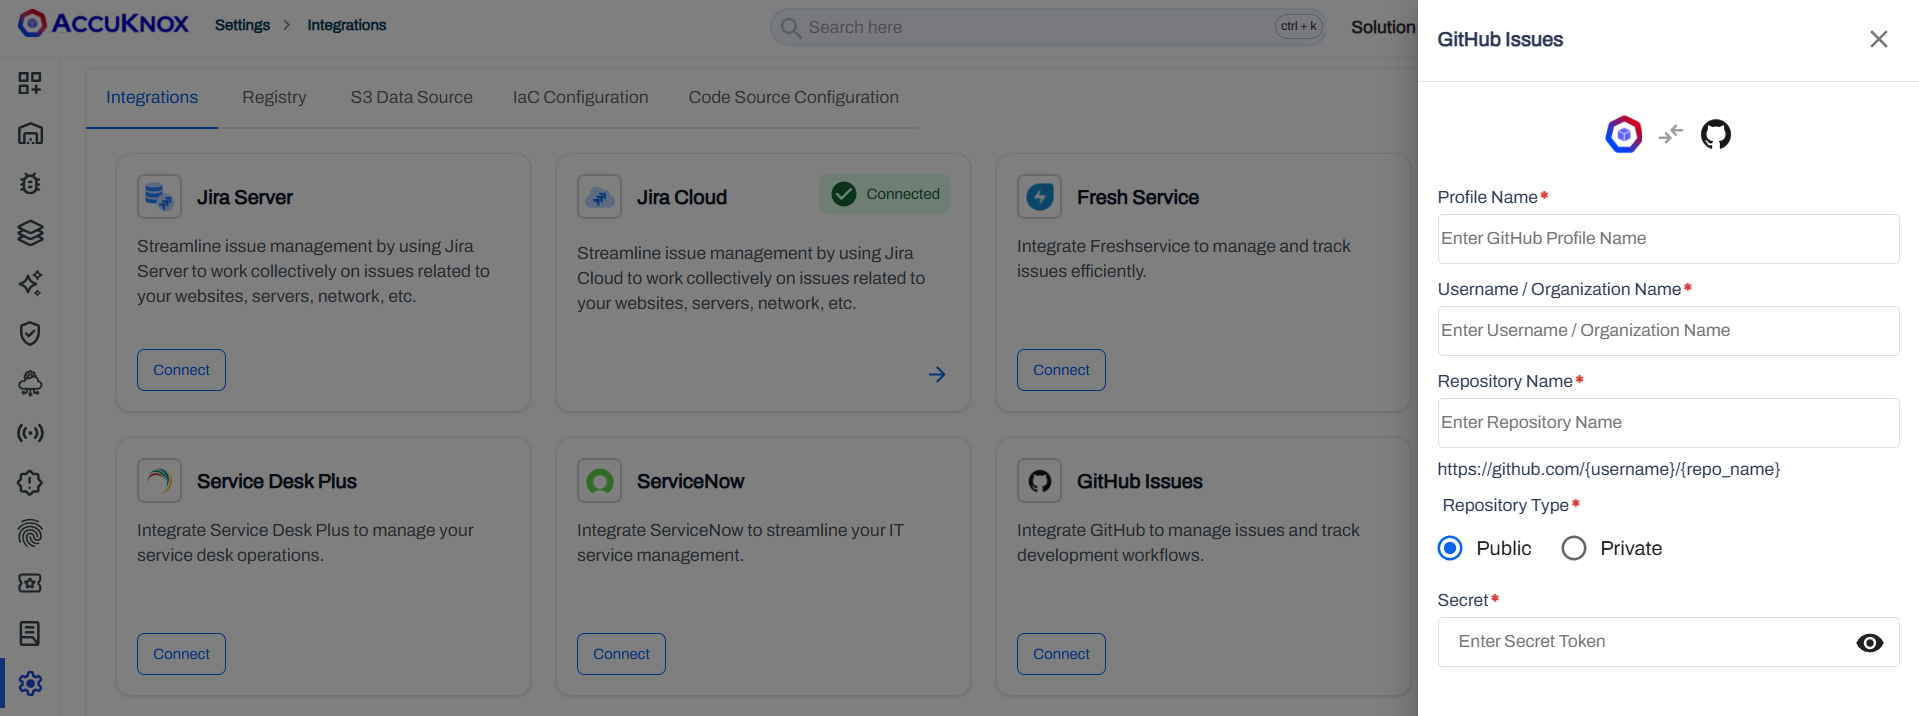This screenshot has height=716, width=1919.
Task: Open the bug issues icon in sidebar
Action: (x=30, y=183)
